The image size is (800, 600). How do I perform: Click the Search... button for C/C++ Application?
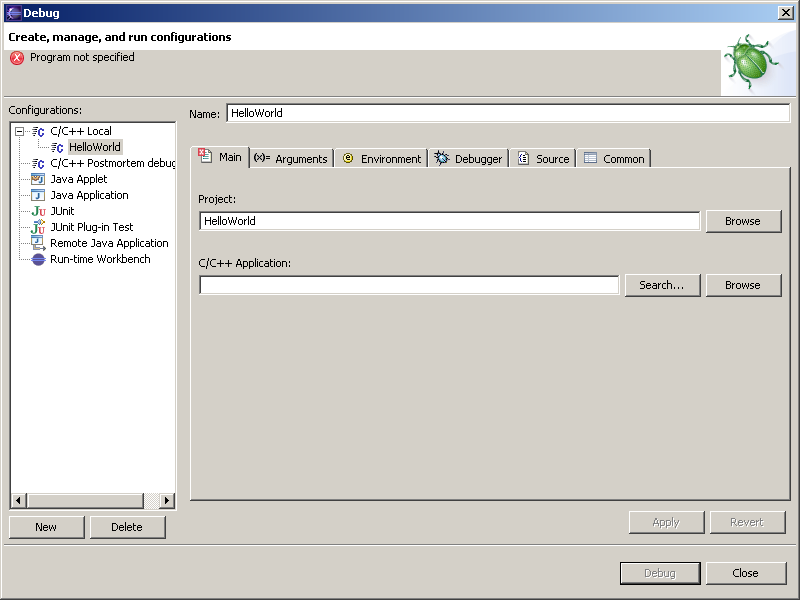coord(661,285)
